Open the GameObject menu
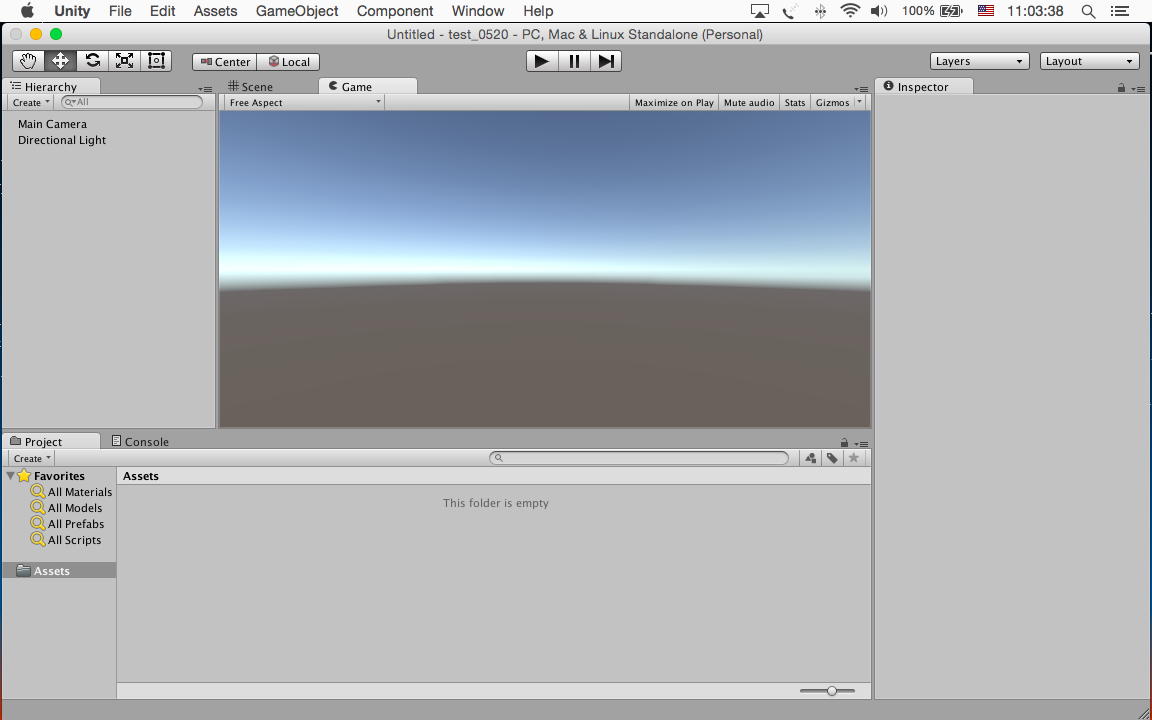This screenshot has width=1152, height=720. click(x=297, y=11)
